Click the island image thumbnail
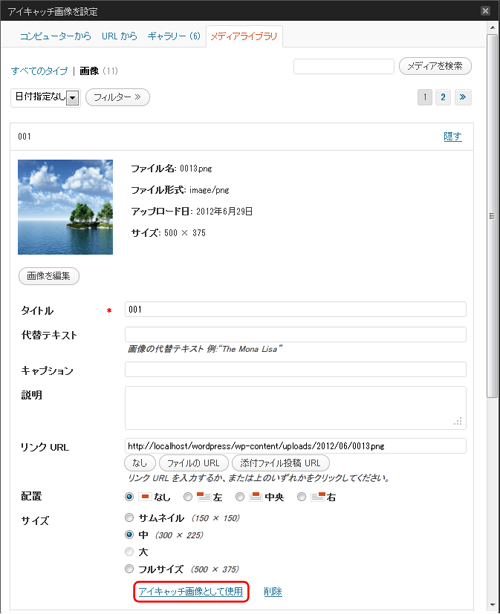500x614 pixels. pos(65,207)
